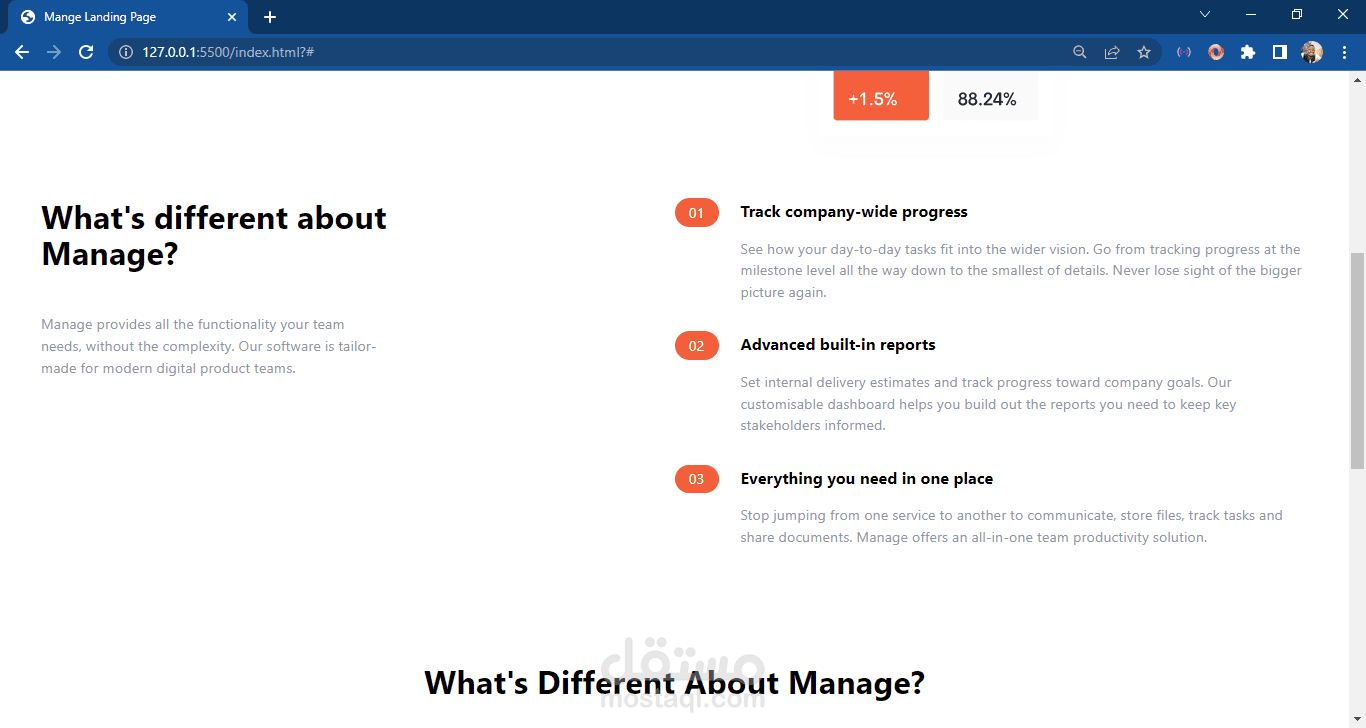Screen dimensions: 1366x728
Task: Click the page vertical scrollbar thumb
Action: coord(1357,360)
